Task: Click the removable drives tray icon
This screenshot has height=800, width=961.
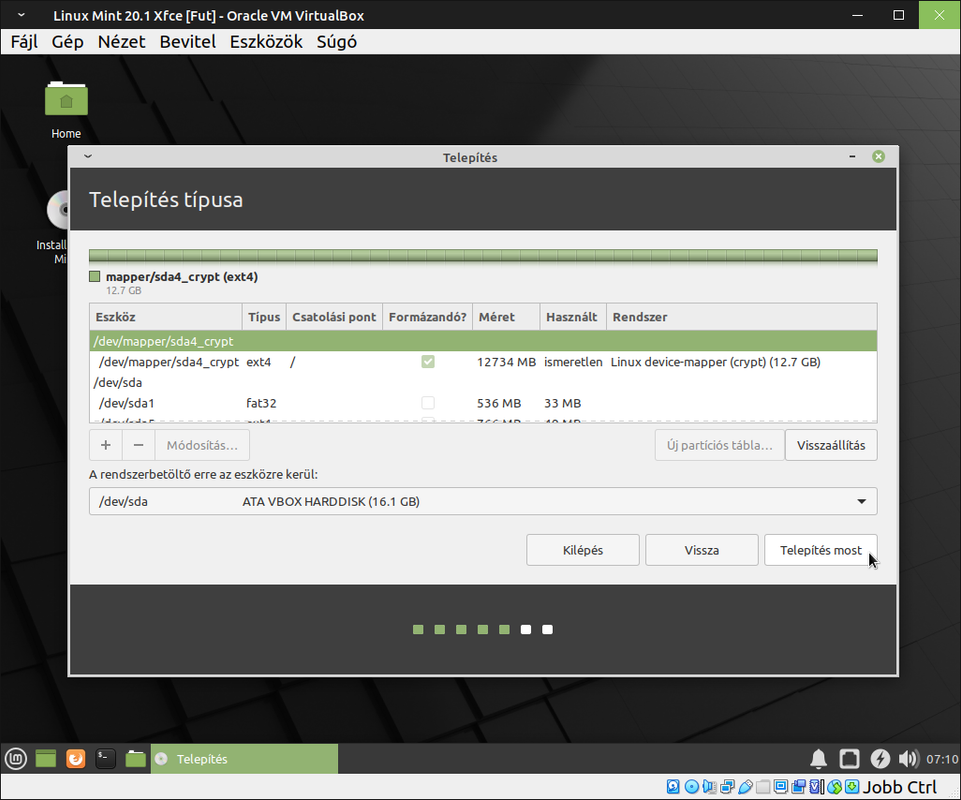Action: tap(849, 759)
